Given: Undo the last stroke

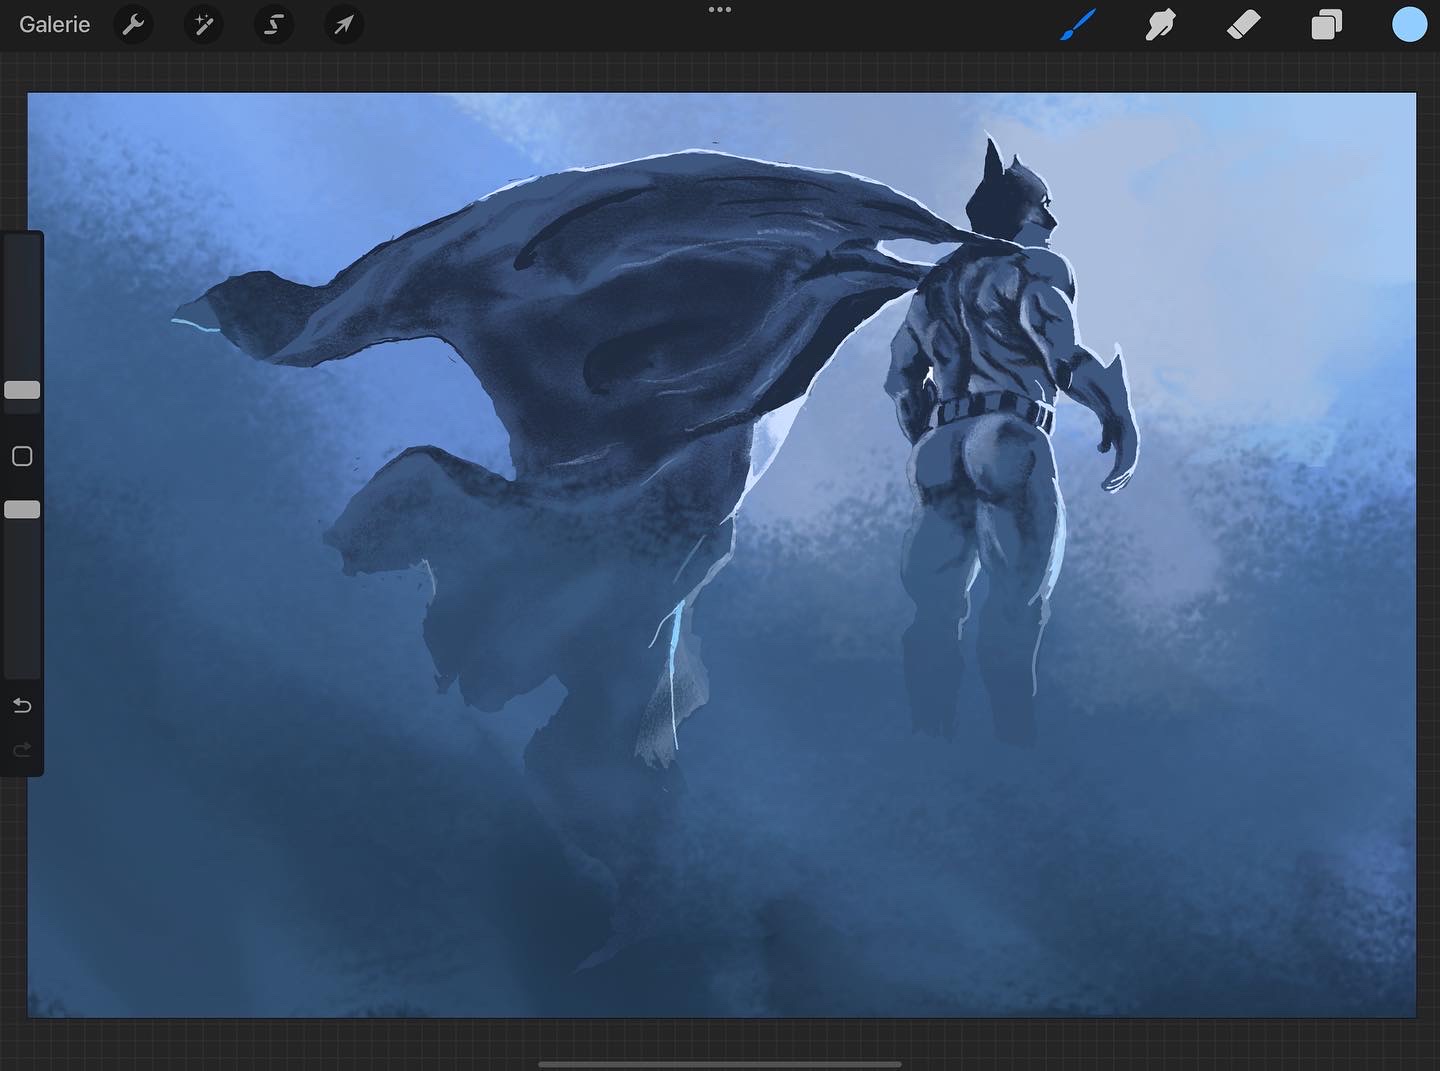Looking at the screenshot, I should pyautogui.click(x=22, y=706).
